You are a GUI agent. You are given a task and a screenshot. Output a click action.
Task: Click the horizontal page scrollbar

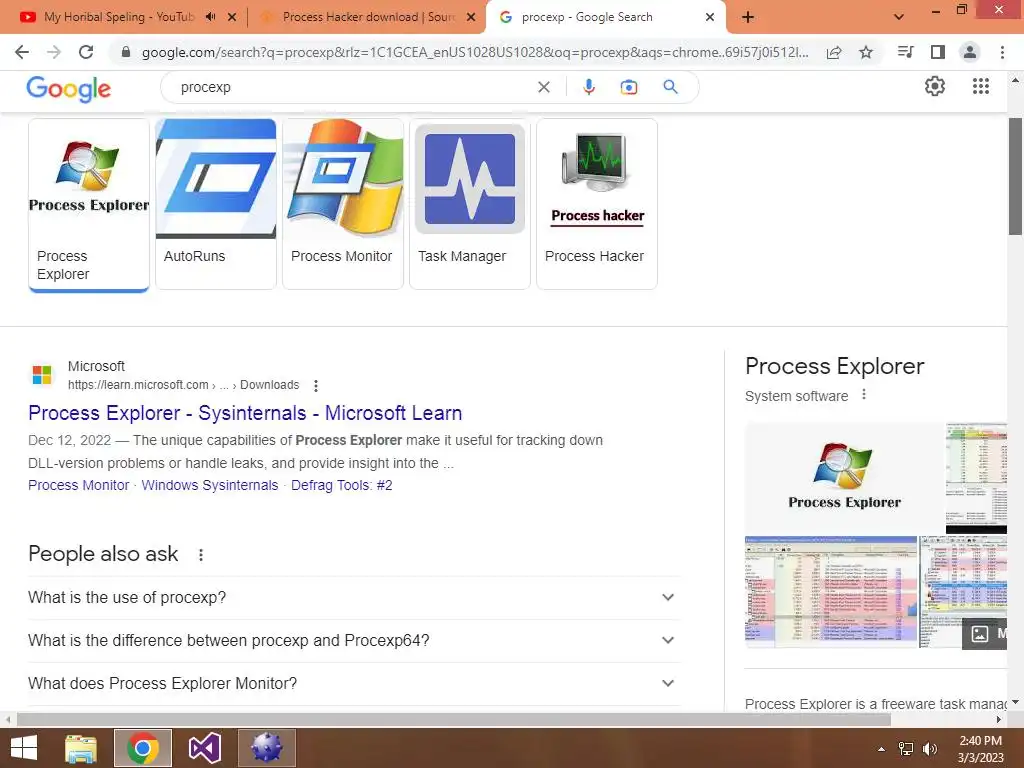454,719
